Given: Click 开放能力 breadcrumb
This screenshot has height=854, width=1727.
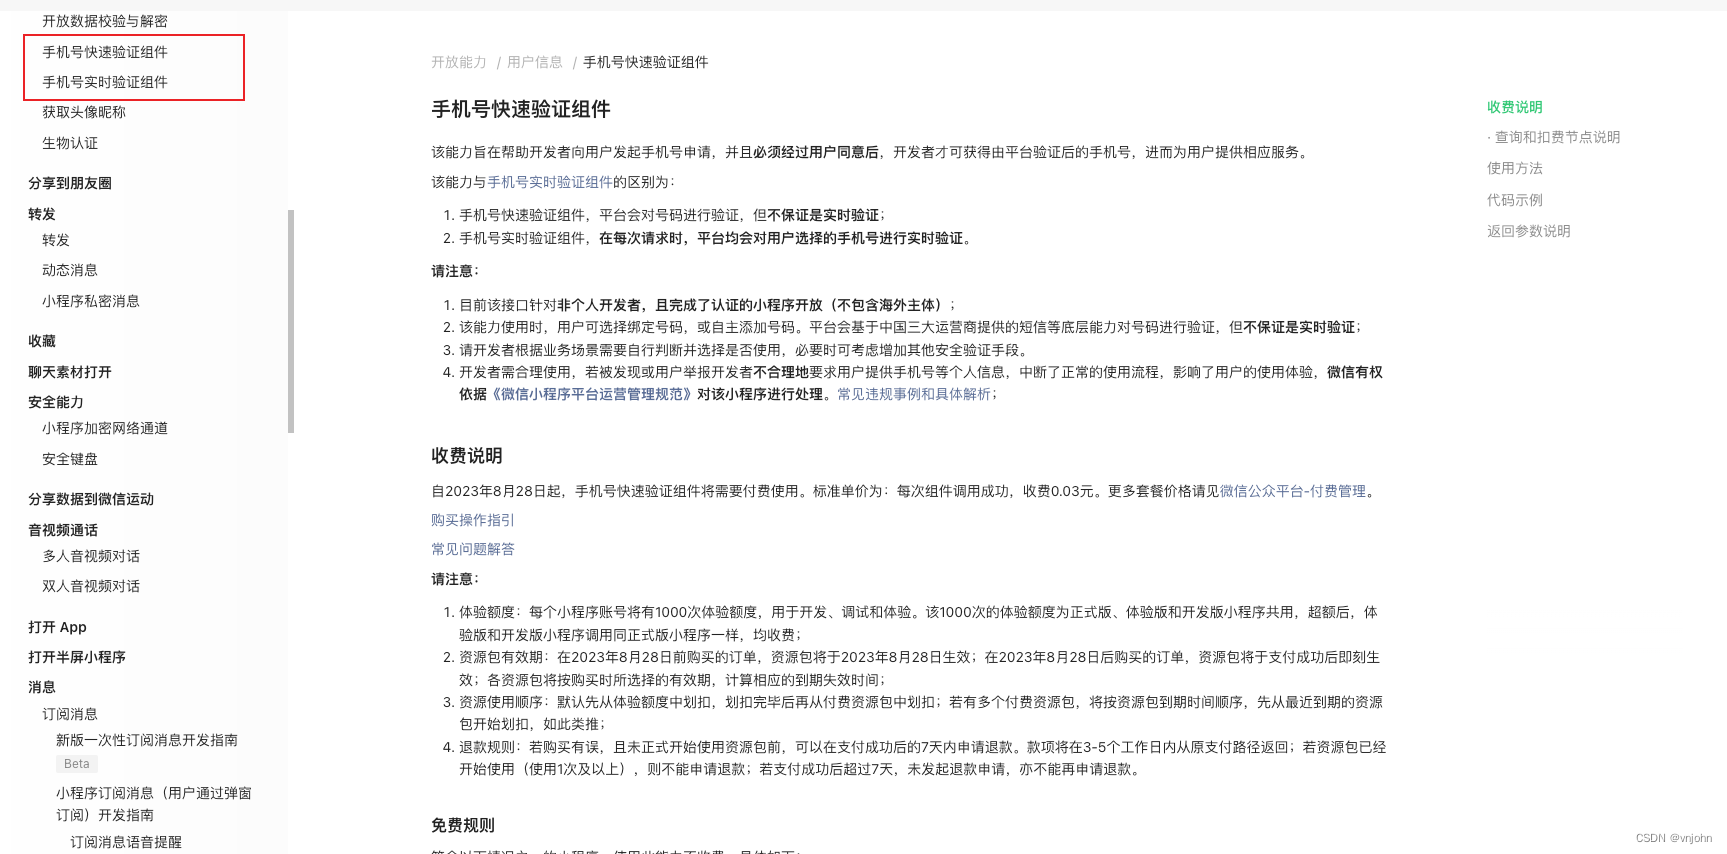Looking at the screenshot, I should tap(459, 62).
